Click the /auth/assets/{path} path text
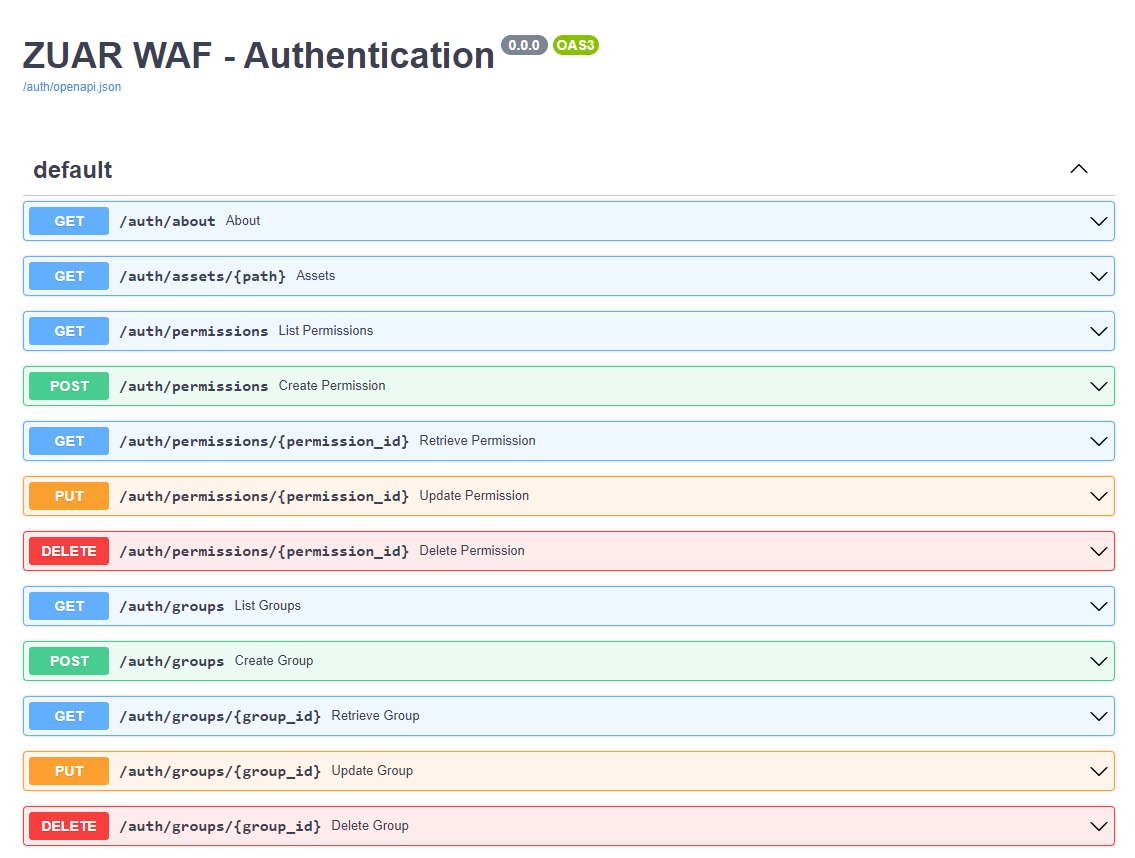 (x=203, y=277)
